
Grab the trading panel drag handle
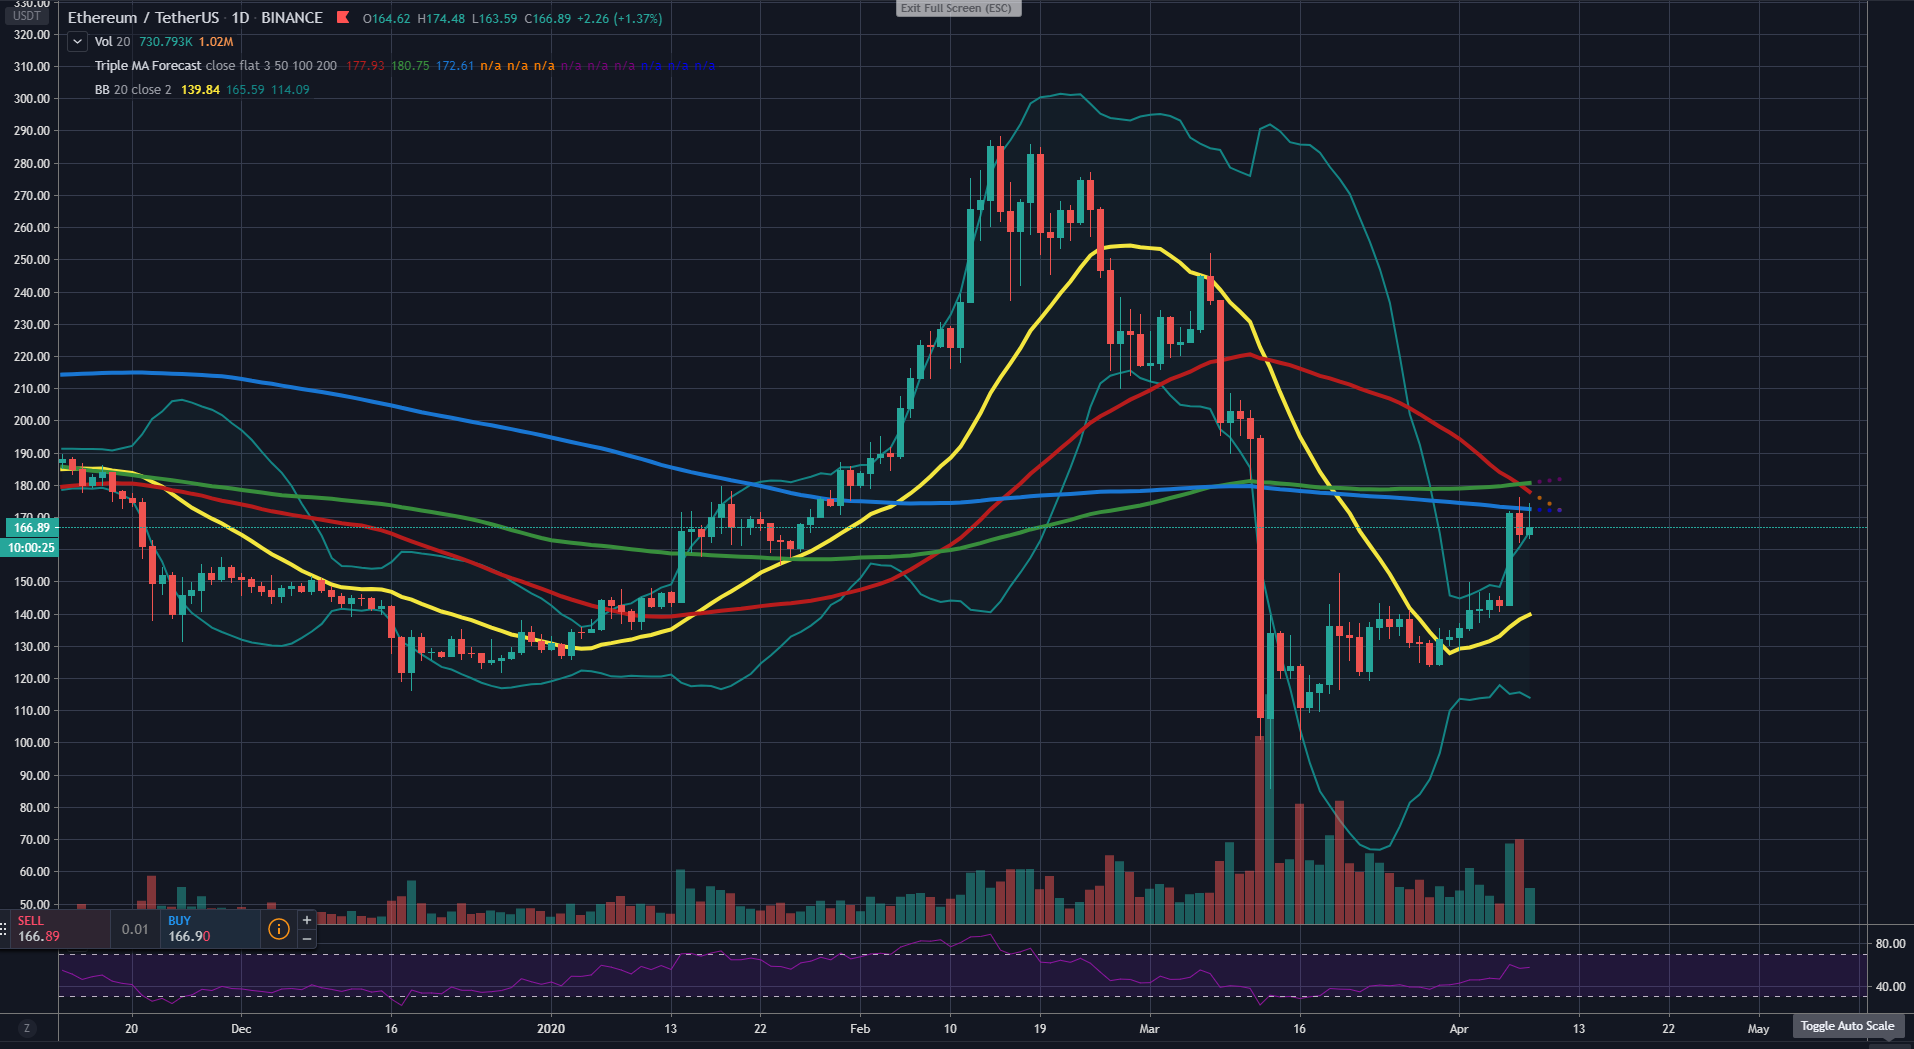point(4,929)
